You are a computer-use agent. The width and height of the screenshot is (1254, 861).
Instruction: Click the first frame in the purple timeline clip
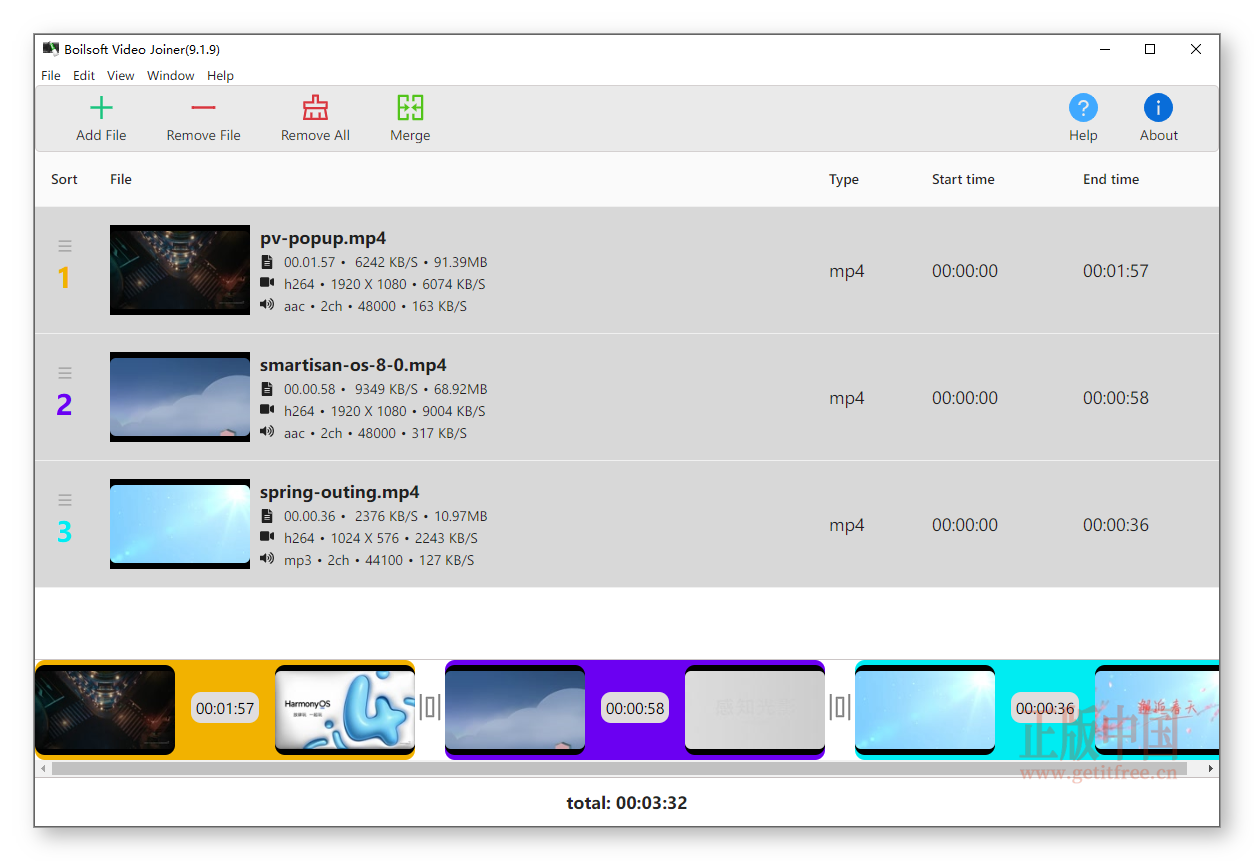[x=515, y=710]
